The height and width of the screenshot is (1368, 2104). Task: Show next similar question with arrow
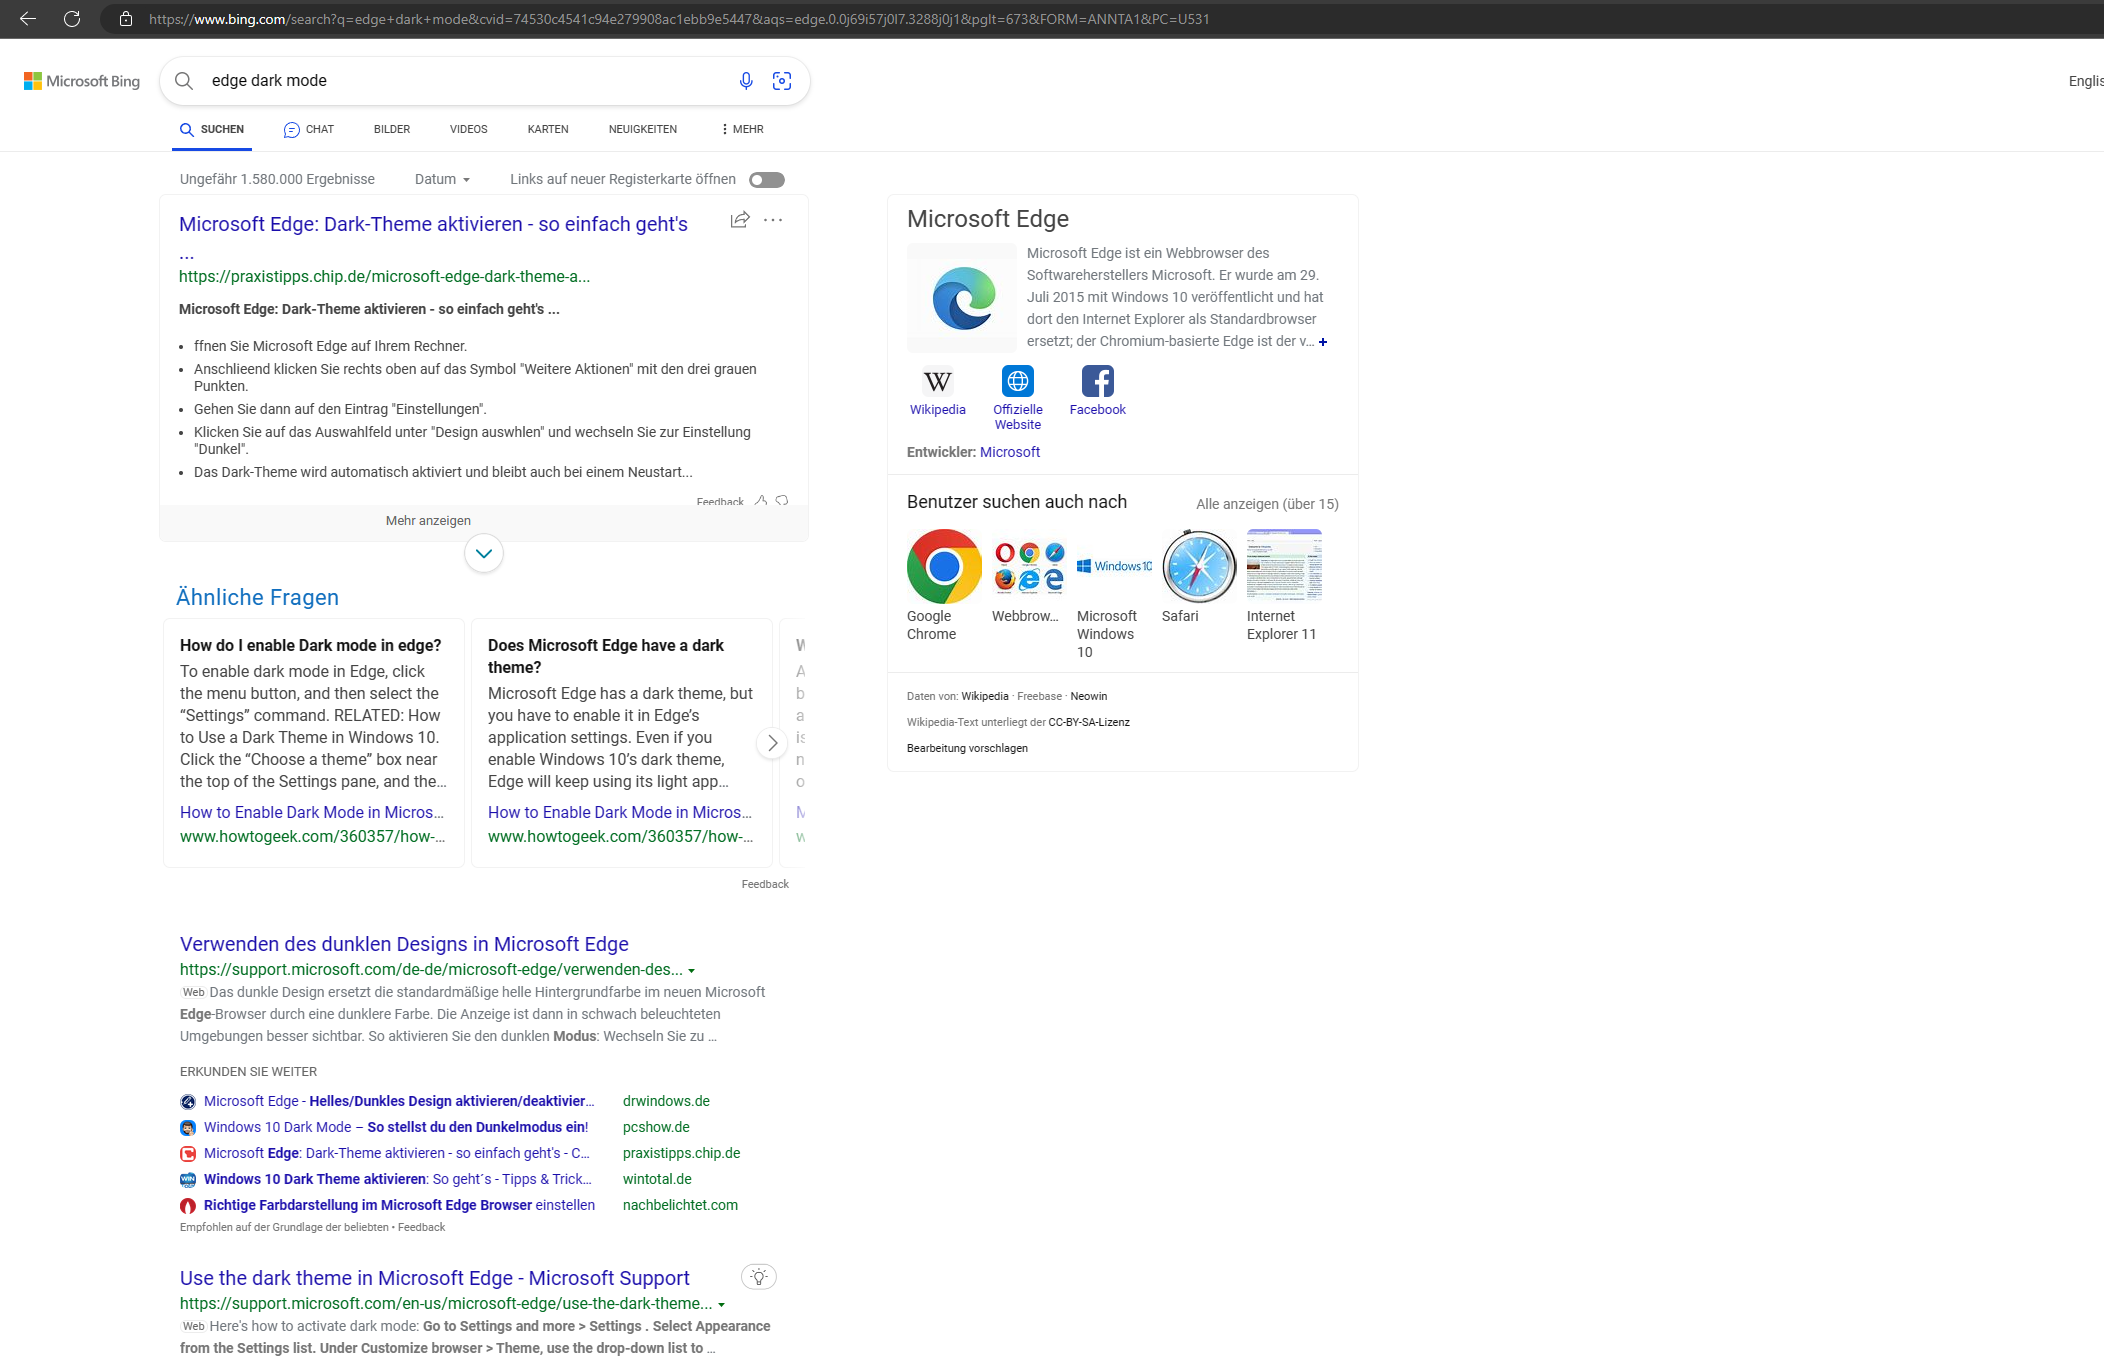click(x=772, y=743)
